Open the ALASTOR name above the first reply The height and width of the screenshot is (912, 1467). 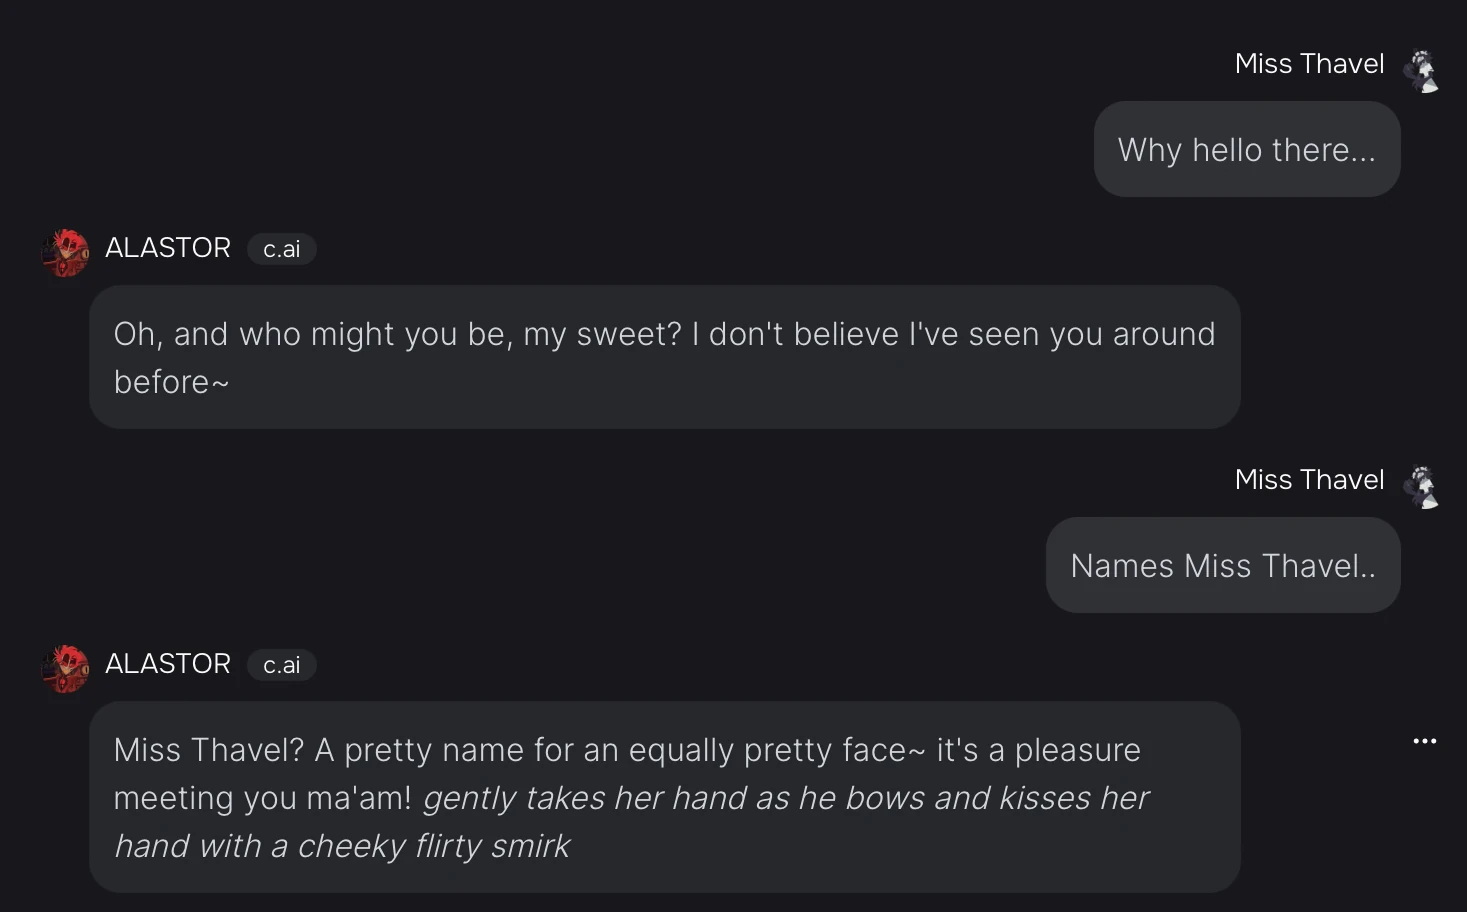[x=168, y=248]
